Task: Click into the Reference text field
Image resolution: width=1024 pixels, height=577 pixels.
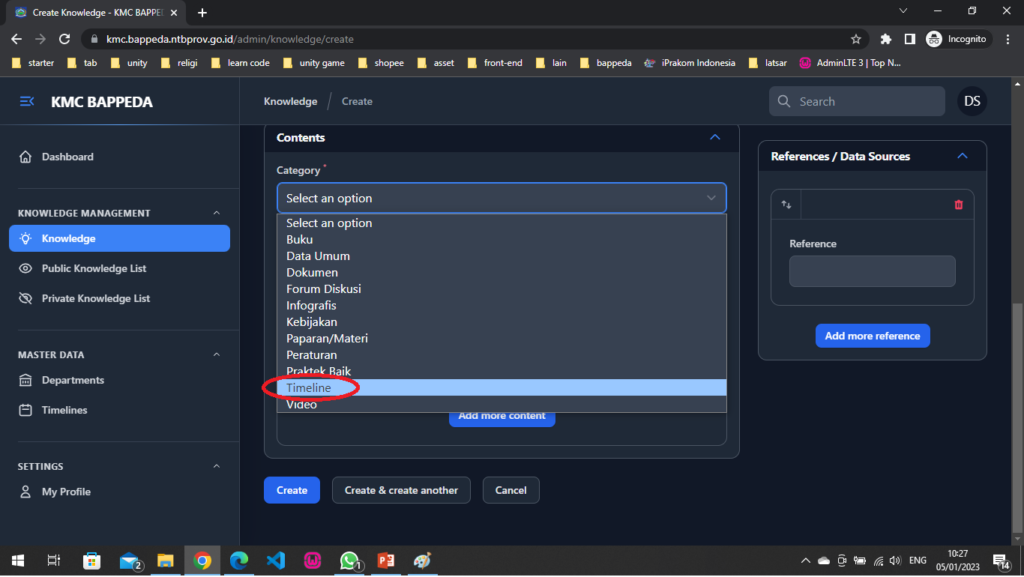Action: [x=871, y=271]
